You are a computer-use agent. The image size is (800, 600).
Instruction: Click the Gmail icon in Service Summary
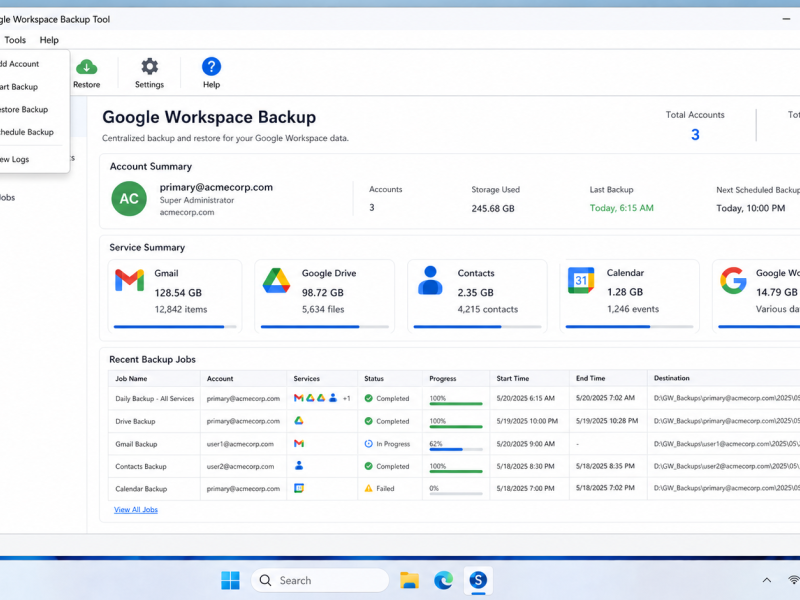[x=130, y=280]
